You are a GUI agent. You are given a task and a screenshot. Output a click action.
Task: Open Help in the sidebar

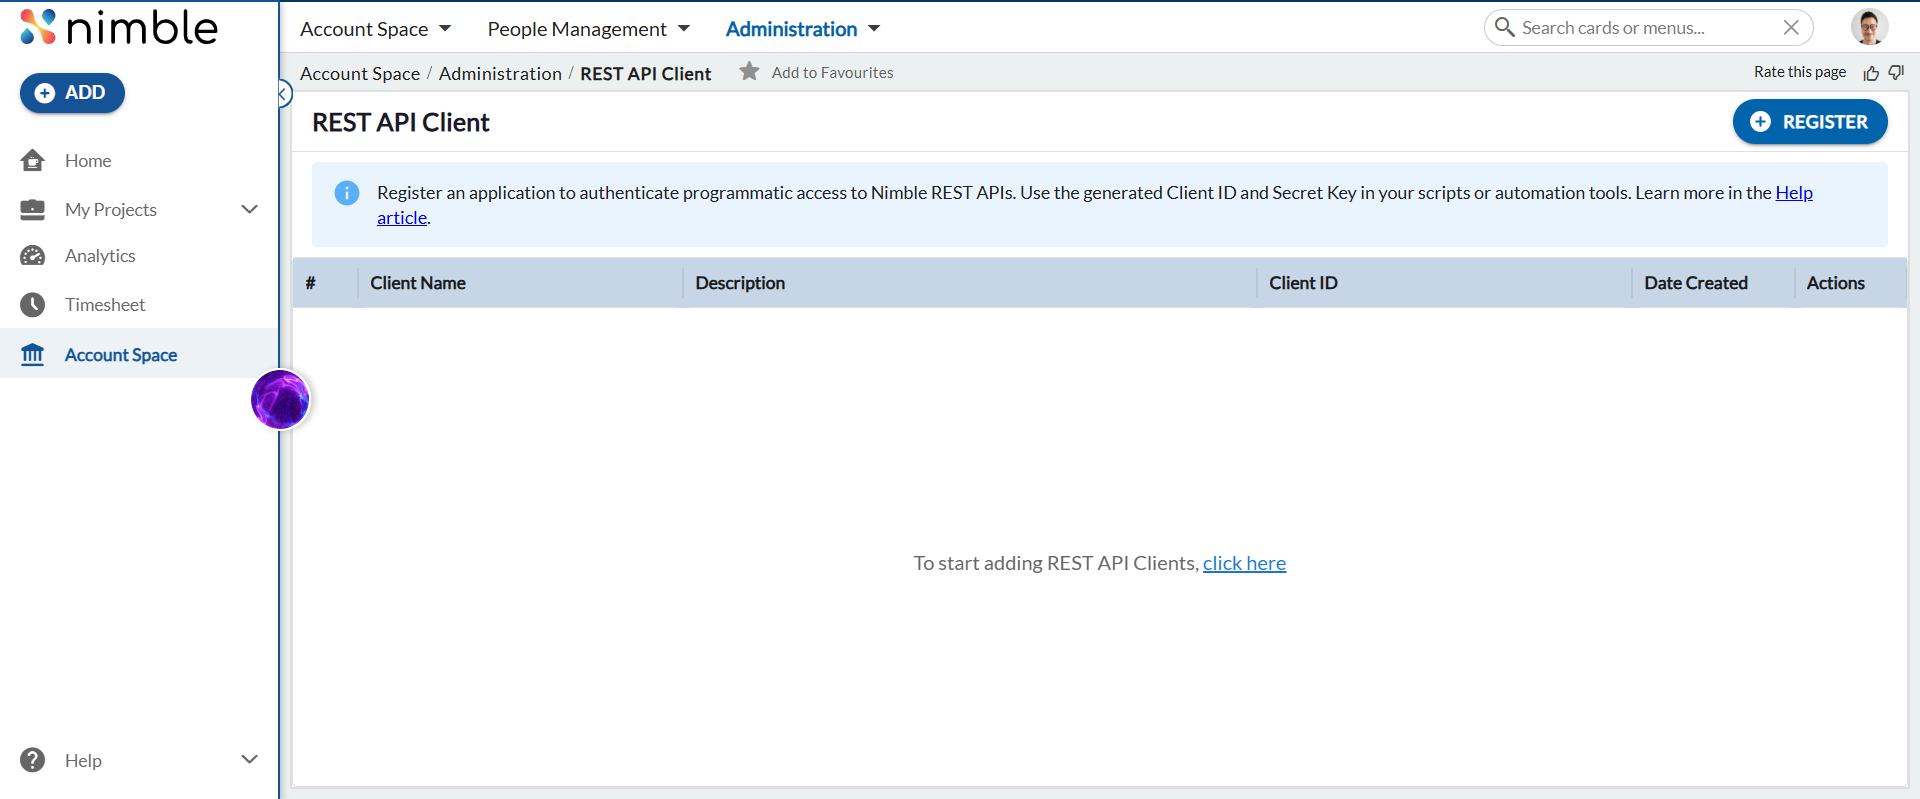[83, 761]
